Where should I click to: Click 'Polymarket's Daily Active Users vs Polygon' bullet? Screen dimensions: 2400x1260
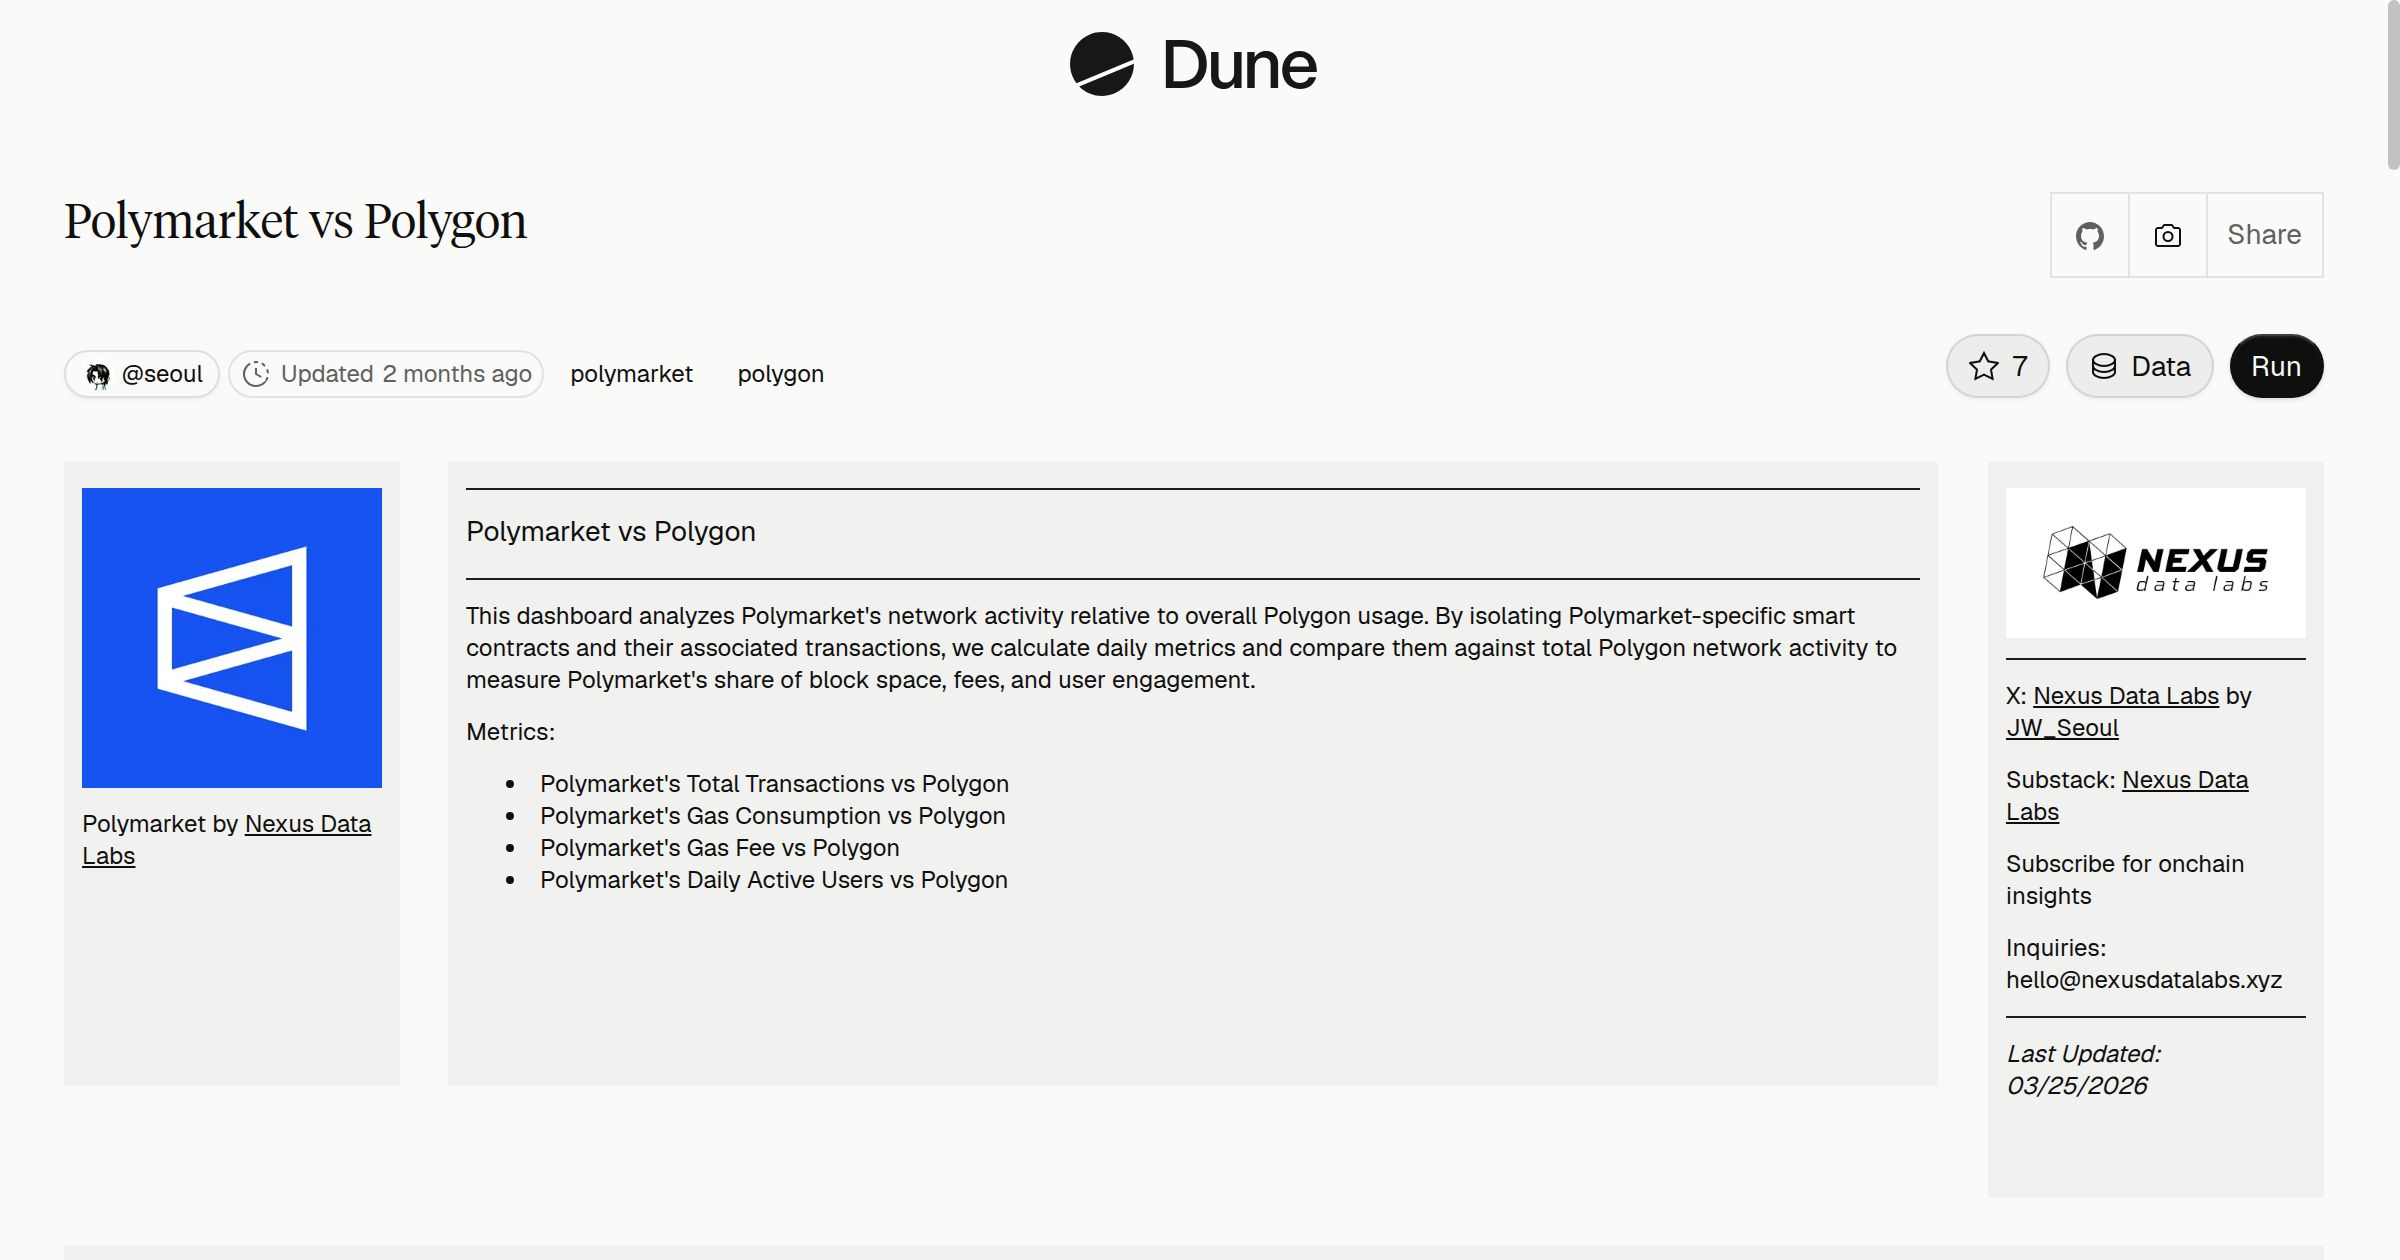[x=773, y=880]
